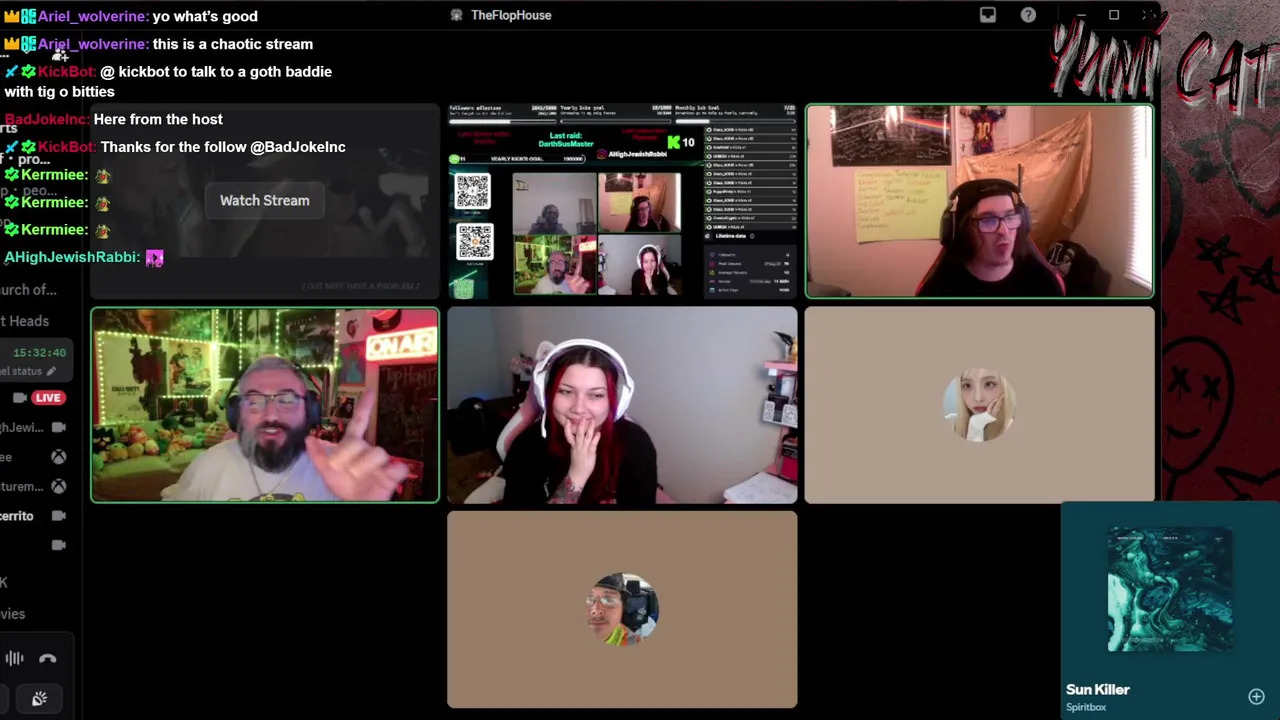The height and width of the screenshot is (720, 1280).
Task: Select the bearded man's webcam tile with green border
Action: point(265,405)
